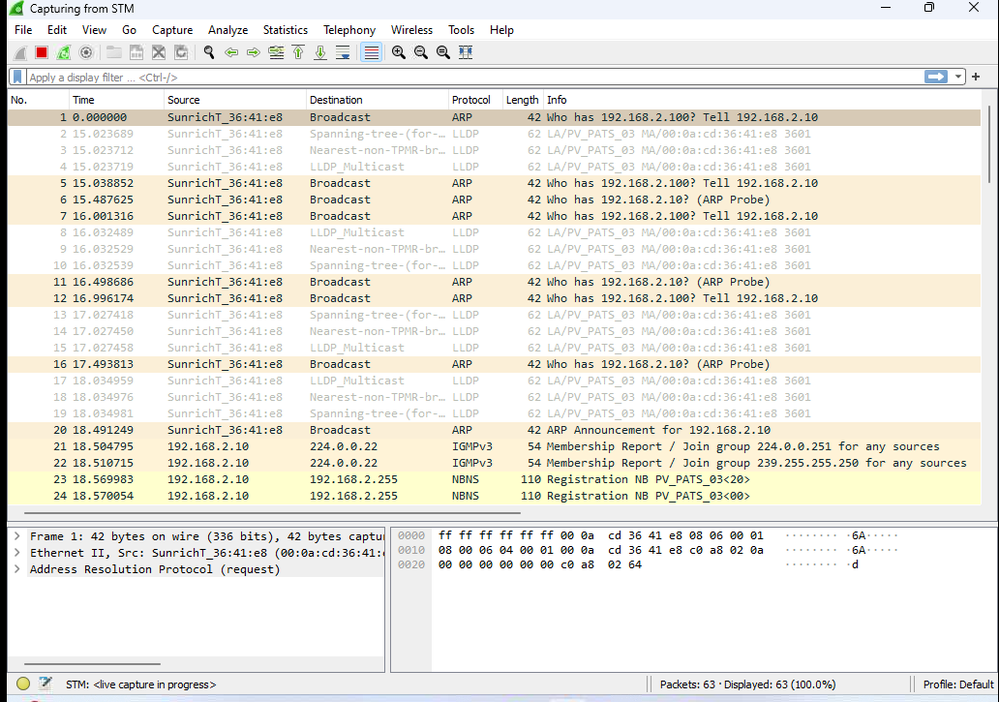Image resolution: width=999 pixels, height=702 pixels.
Task: Click the display filter input field
Action: tap(475, 77)
